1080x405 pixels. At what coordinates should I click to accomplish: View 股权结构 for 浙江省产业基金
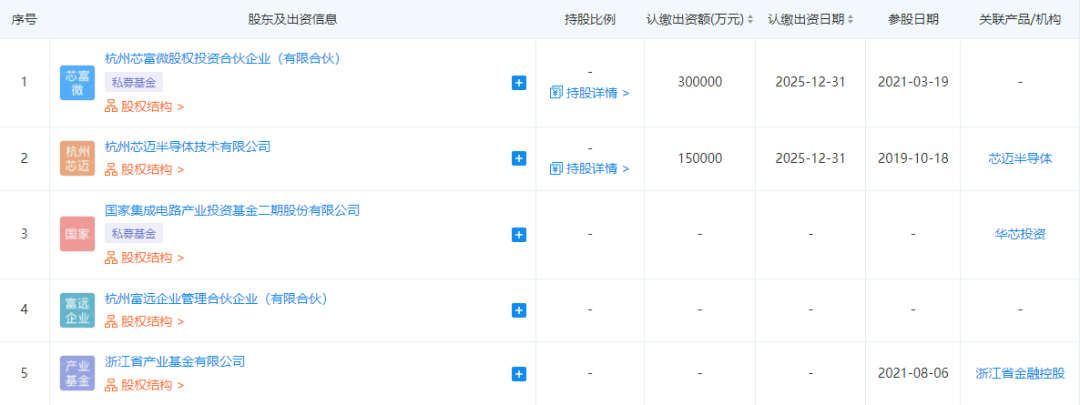[145, 384]
